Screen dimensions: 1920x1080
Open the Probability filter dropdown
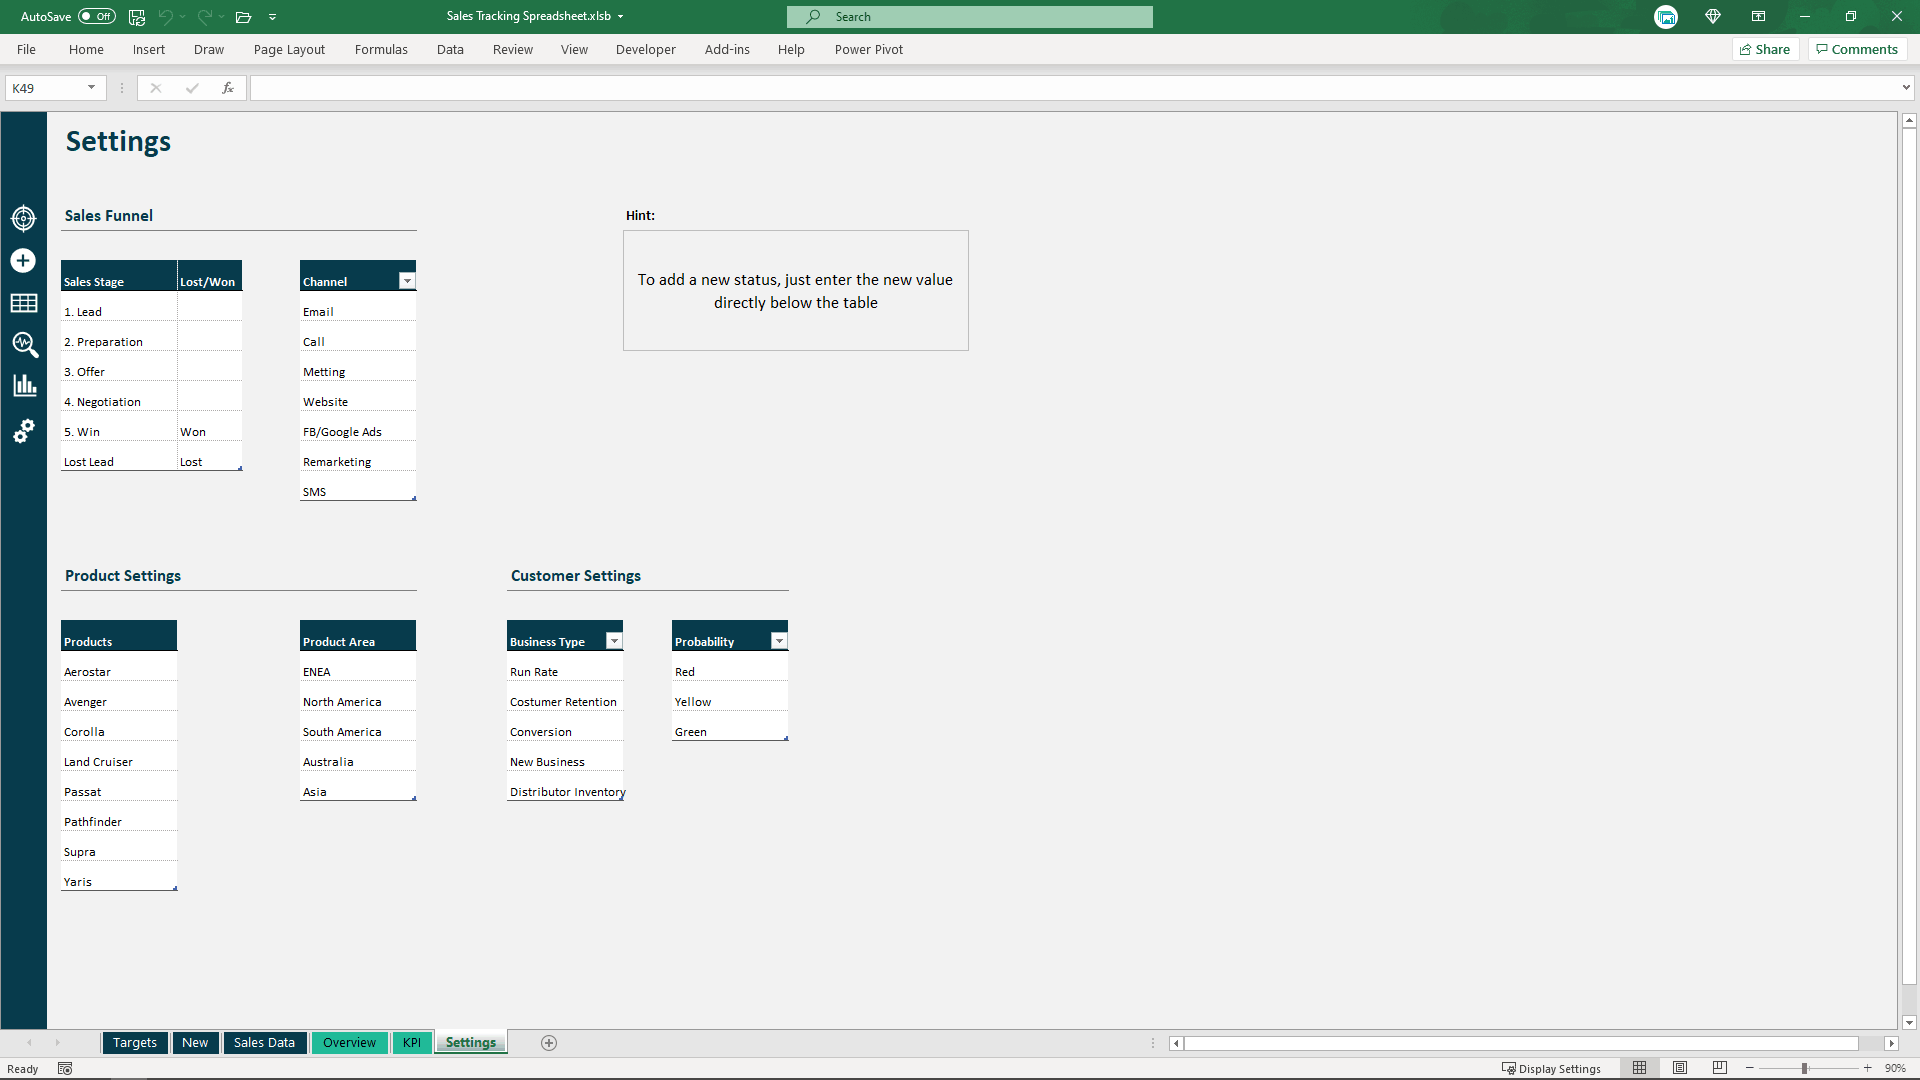[779, 641]
